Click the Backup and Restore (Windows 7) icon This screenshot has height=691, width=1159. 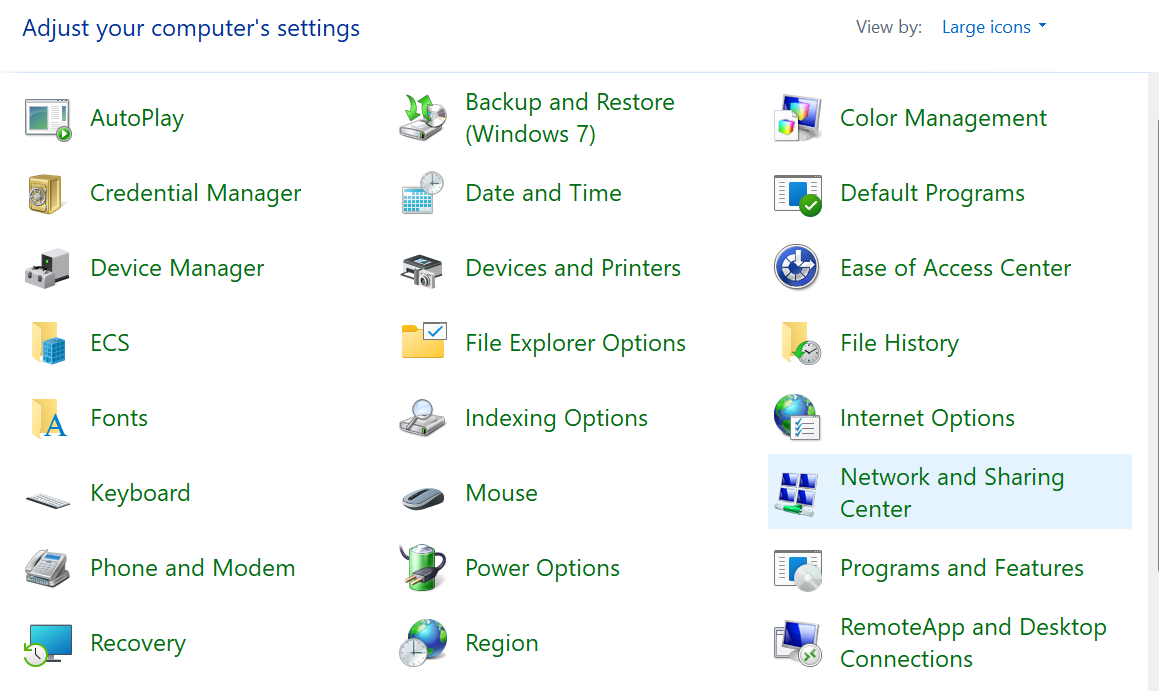pos(423,117)
